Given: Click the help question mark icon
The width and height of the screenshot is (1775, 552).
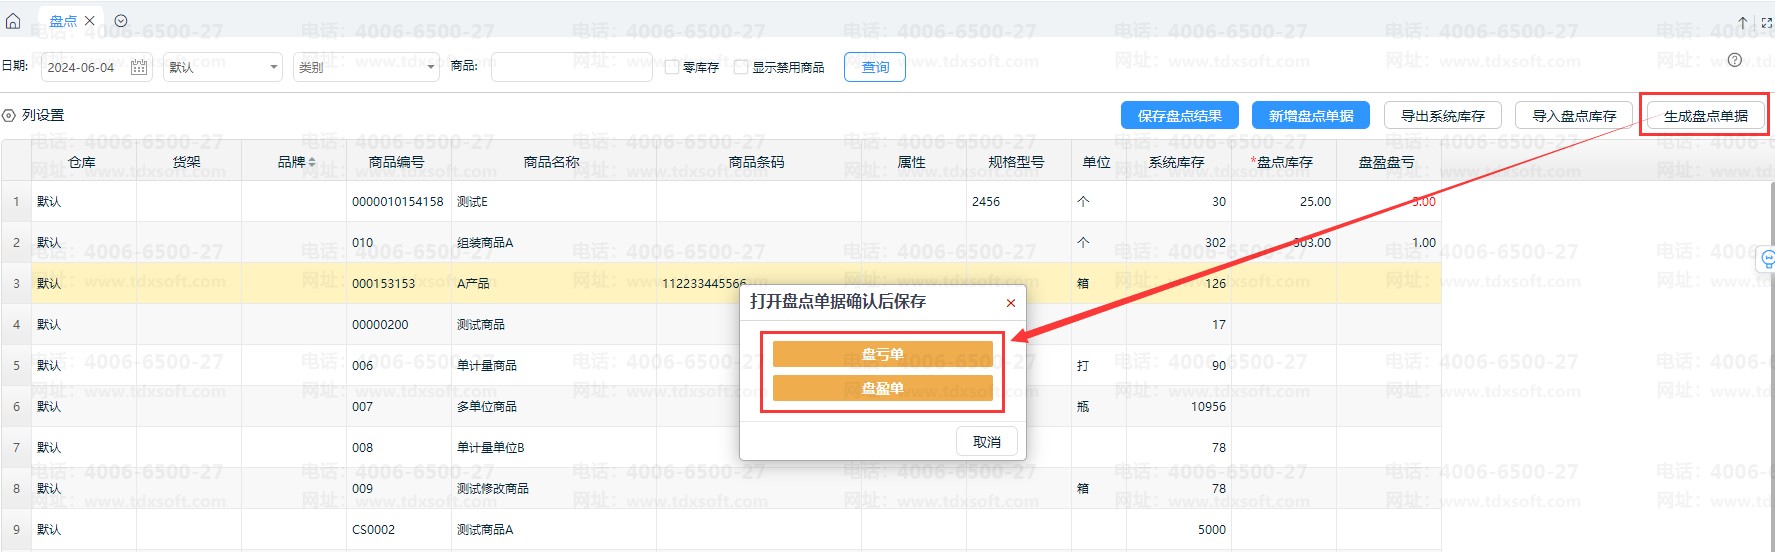Looking at the screenshot, I should [x=1734, y=60].
